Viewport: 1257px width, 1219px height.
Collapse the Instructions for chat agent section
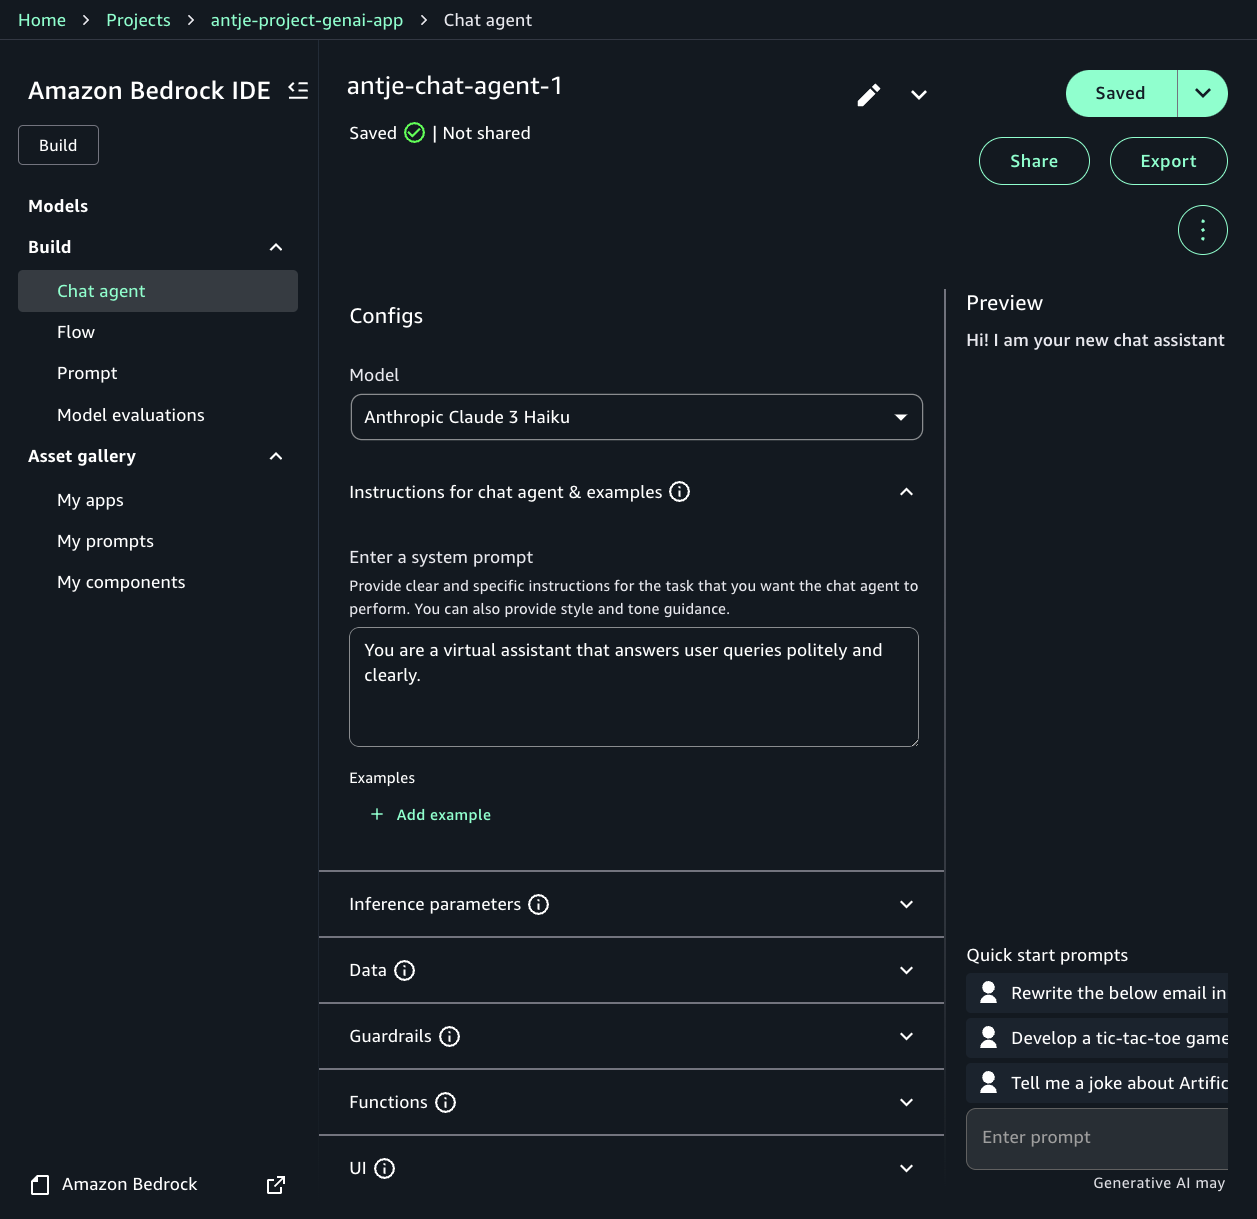907,492
